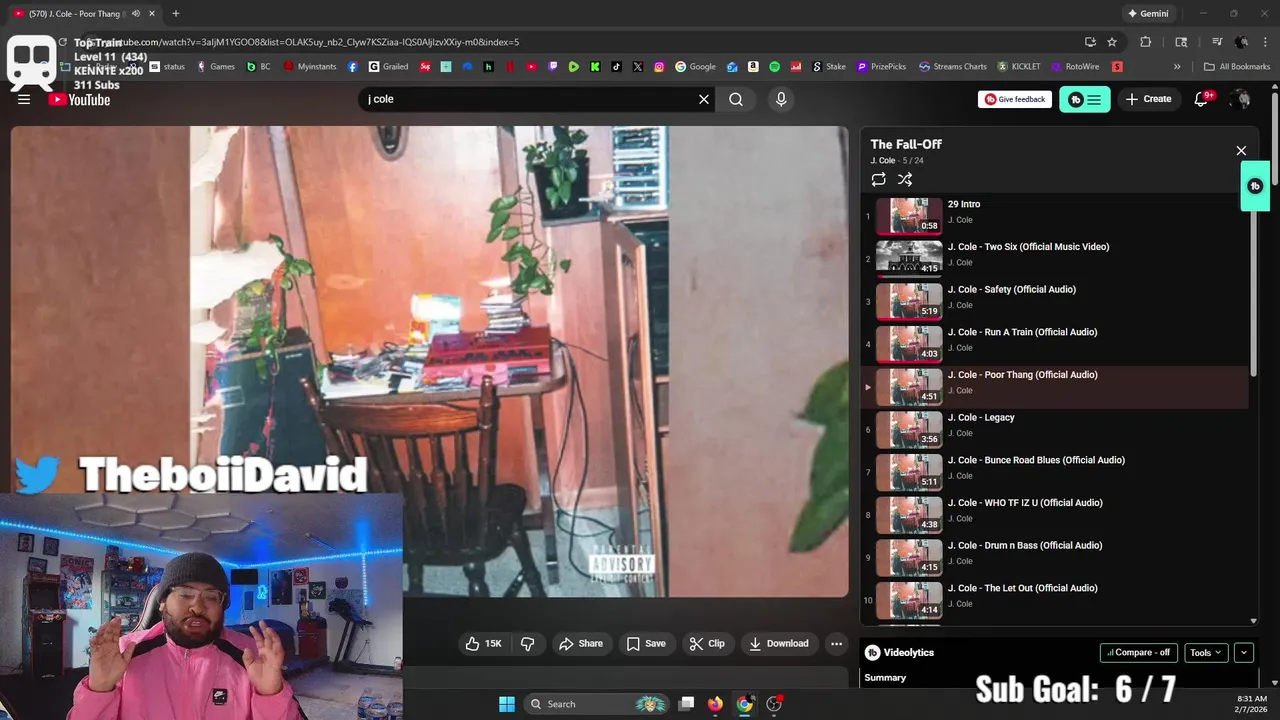Like the video with thumbs up
1280x720 pixels.
pos(484,644)
